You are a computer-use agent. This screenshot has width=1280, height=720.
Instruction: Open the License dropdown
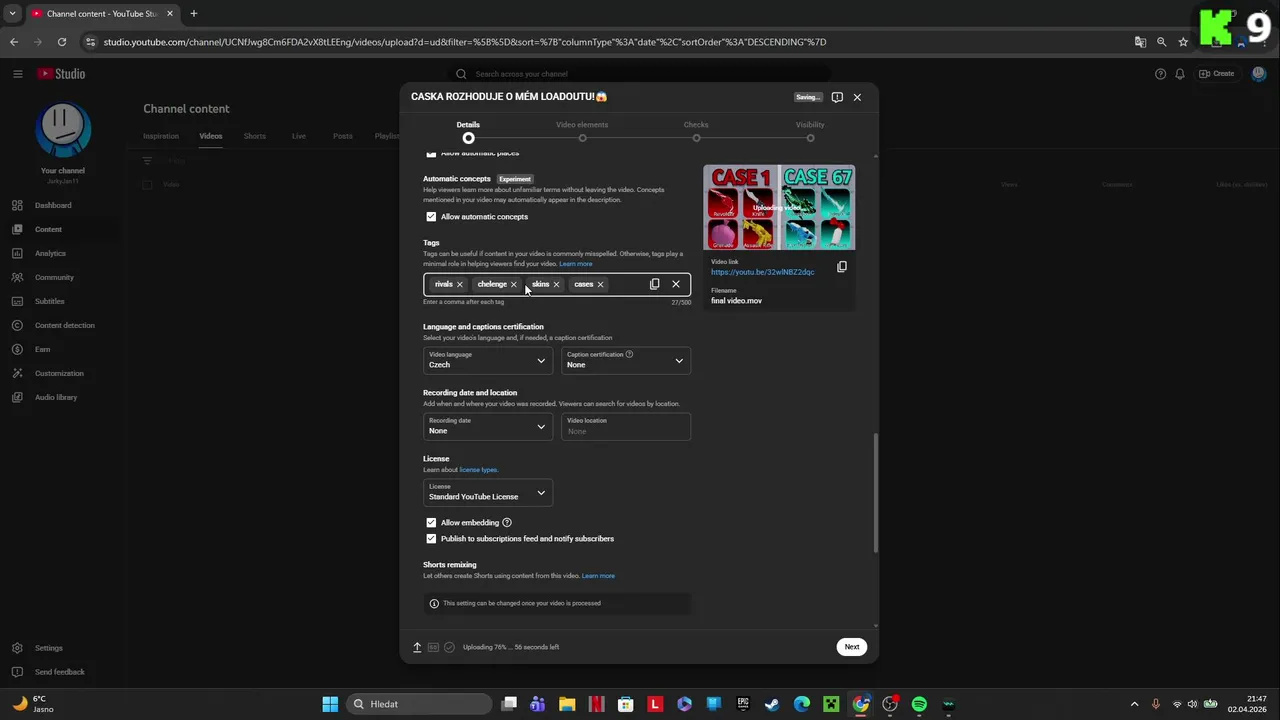point(488,492)
